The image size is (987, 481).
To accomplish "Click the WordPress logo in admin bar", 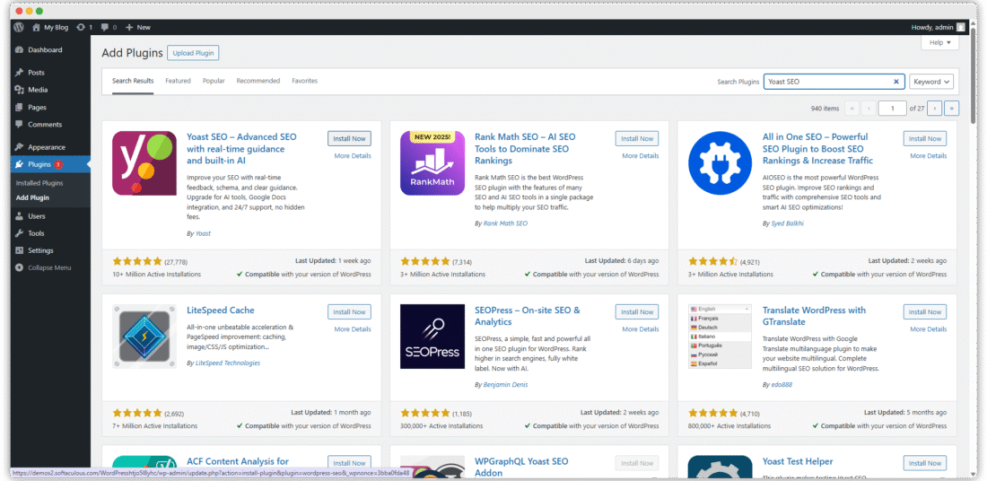I will 19,27.
